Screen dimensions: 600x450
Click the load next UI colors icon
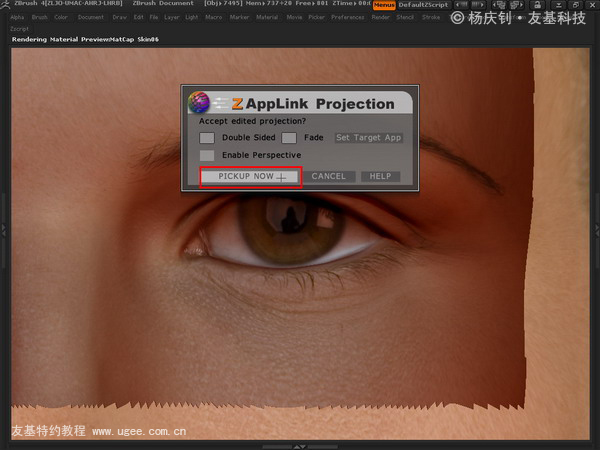[516, 5]
